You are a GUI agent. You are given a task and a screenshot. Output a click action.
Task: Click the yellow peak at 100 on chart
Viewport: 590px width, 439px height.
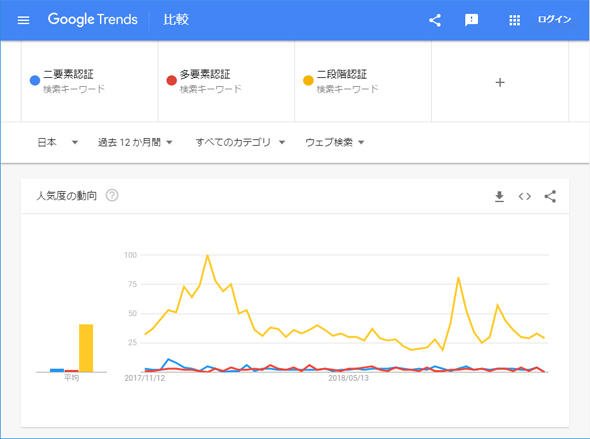pos(207,256)
